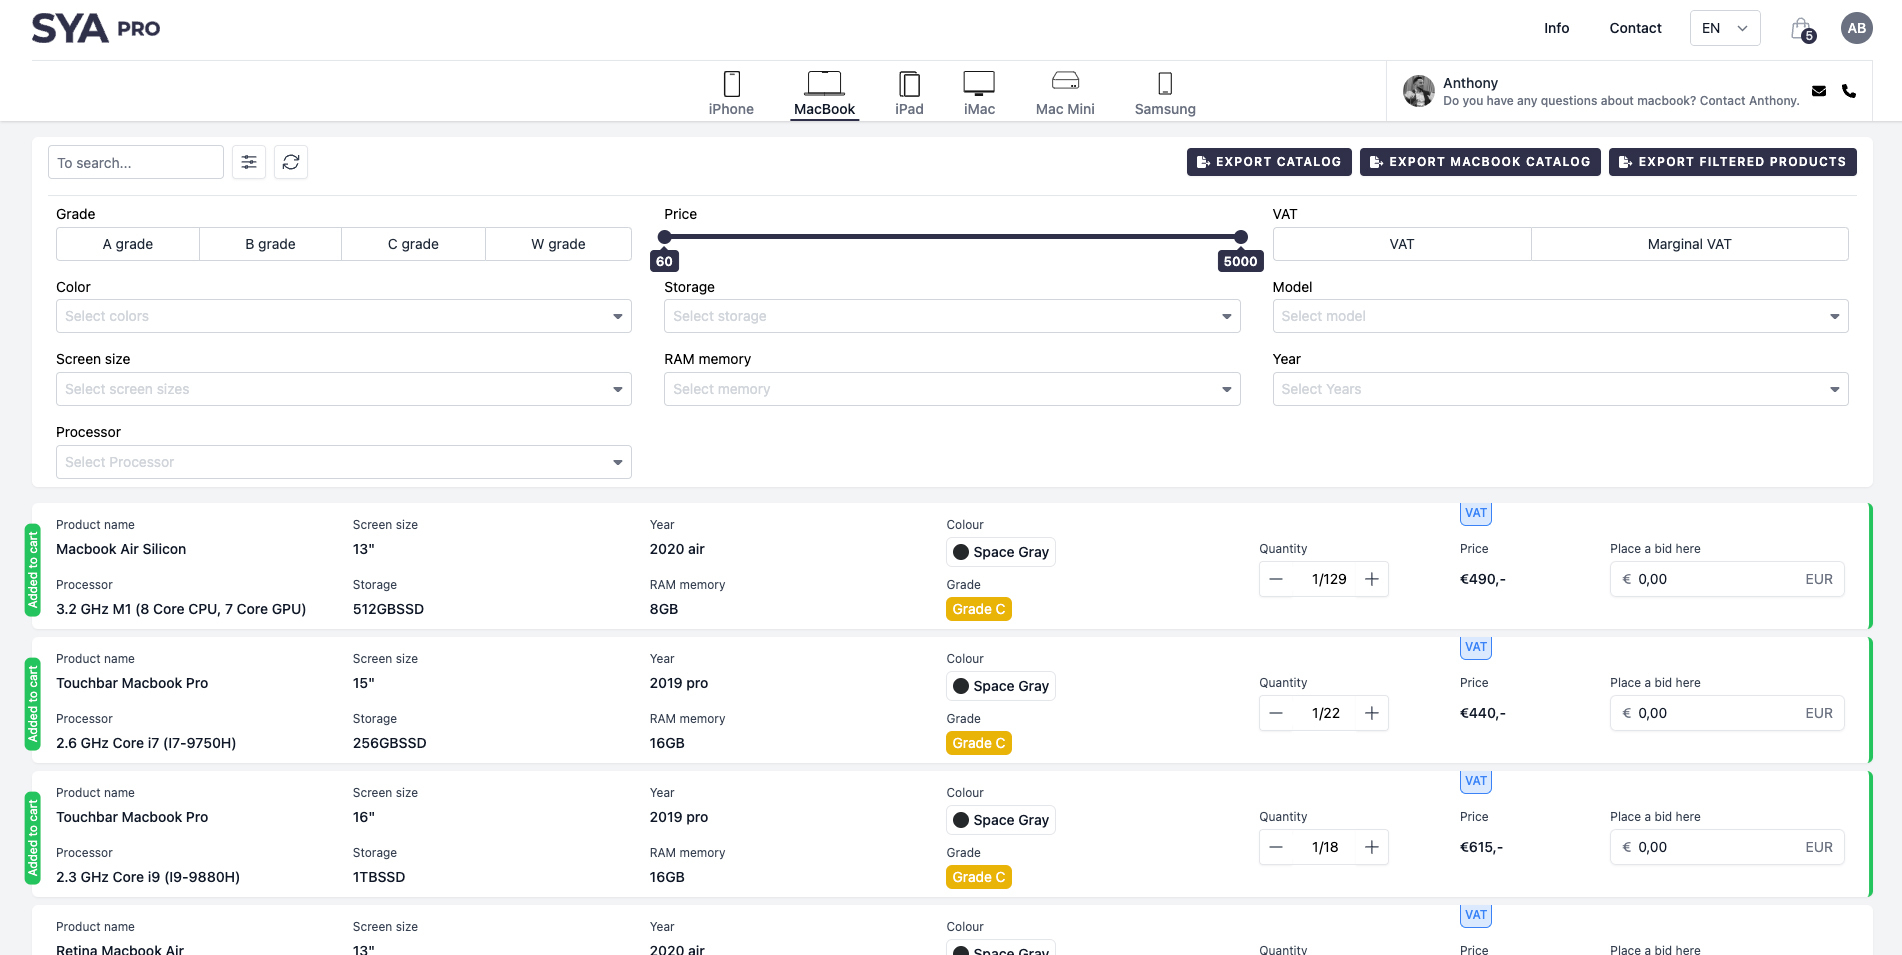The height and width of the screenshot is (955, 1902).
Task: Click the maximum price slider handle
Action: tap(1241, 237)
